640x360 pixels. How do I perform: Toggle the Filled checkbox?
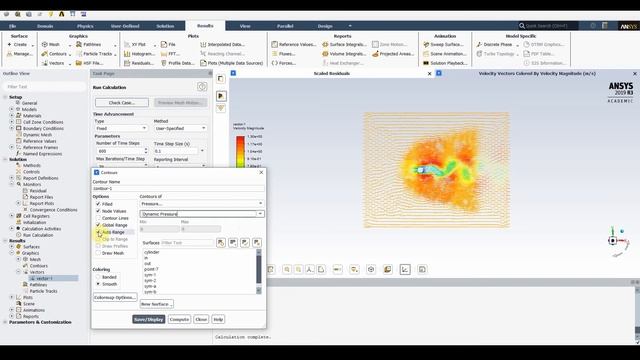coord(98,204)
